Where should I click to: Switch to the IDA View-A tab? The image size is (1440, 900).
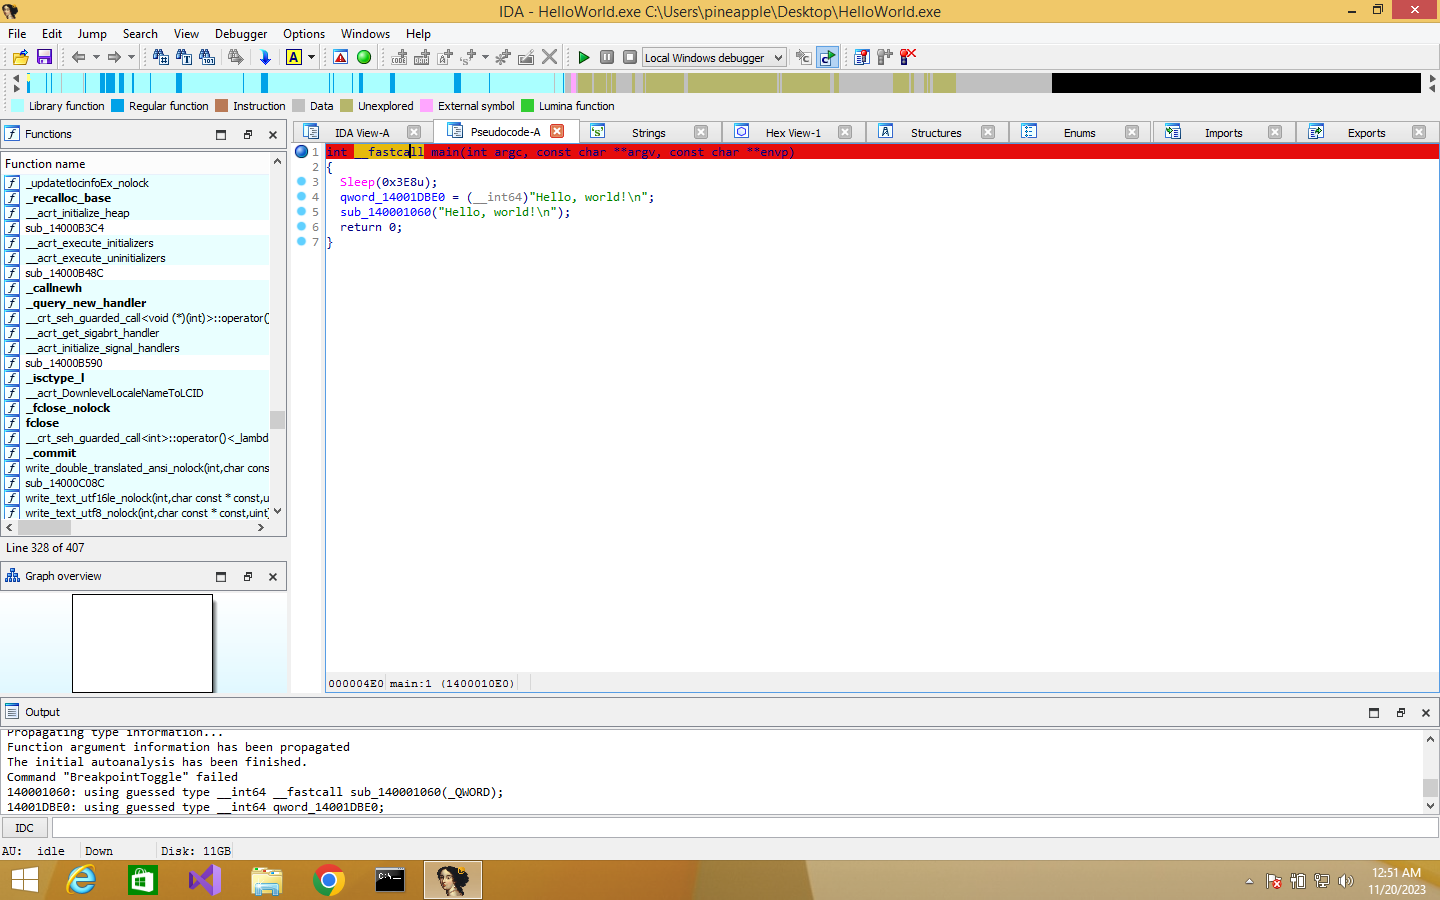[x=362, y=132]
